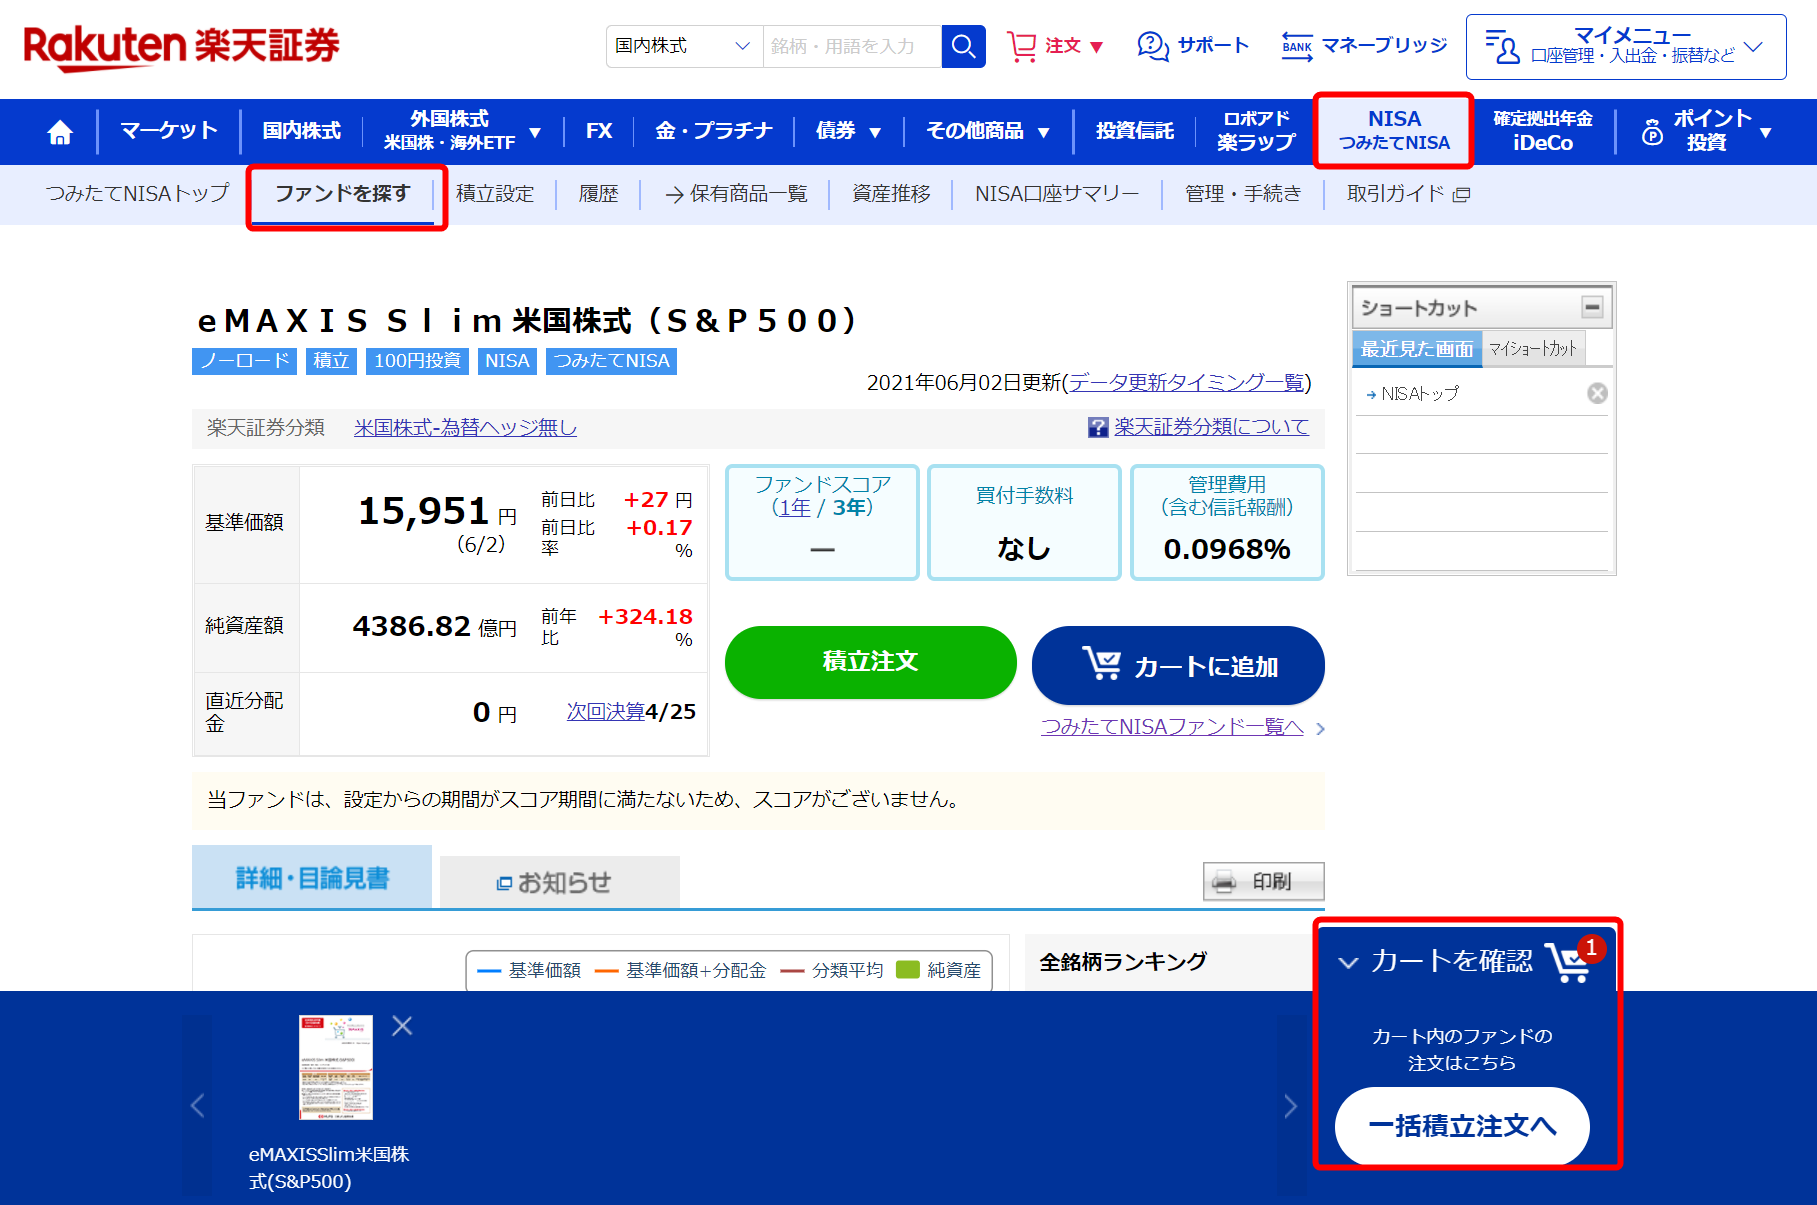
Task: Open the 金・プラチナ menu item
Action: point(713,131)
